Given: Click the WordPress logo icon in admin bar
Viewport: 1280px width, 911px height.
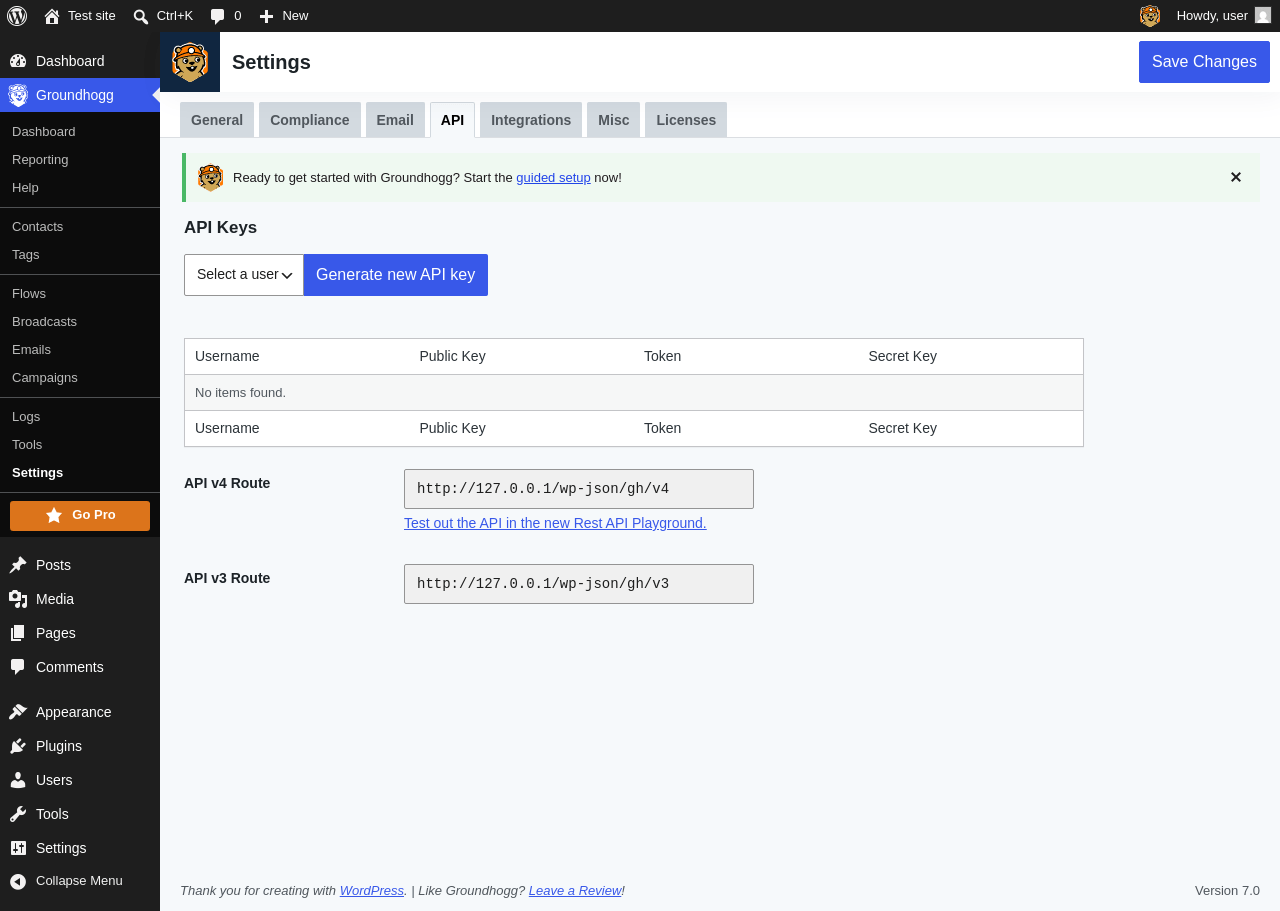Looking at the screenshot, I should click(x=17, y=16).
